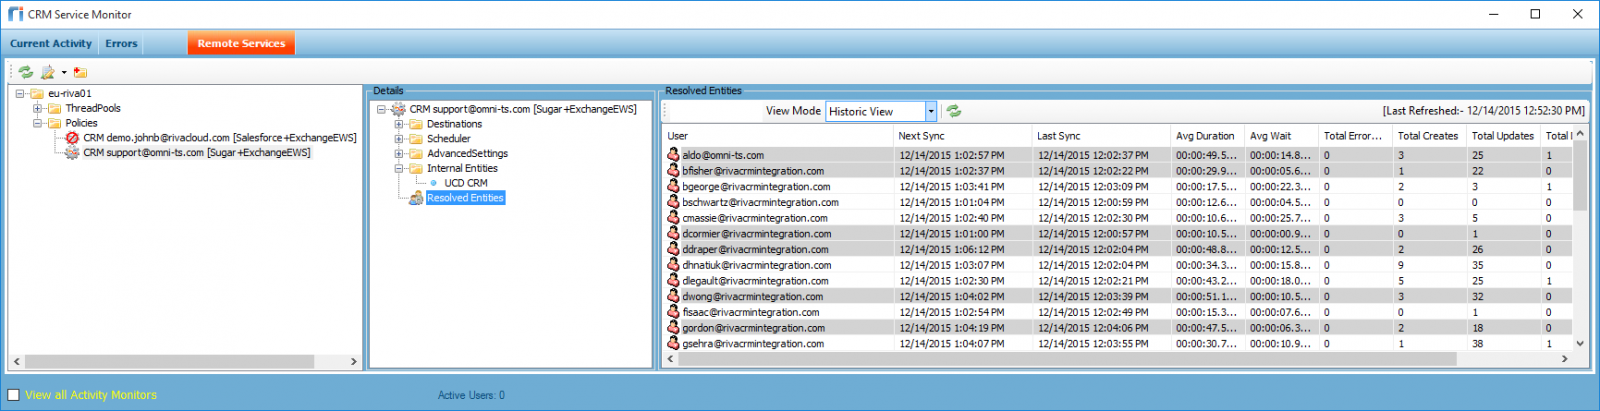Sort table by User column header
The width and height of the screenshot is (1600, 411).
click(779, 136)
